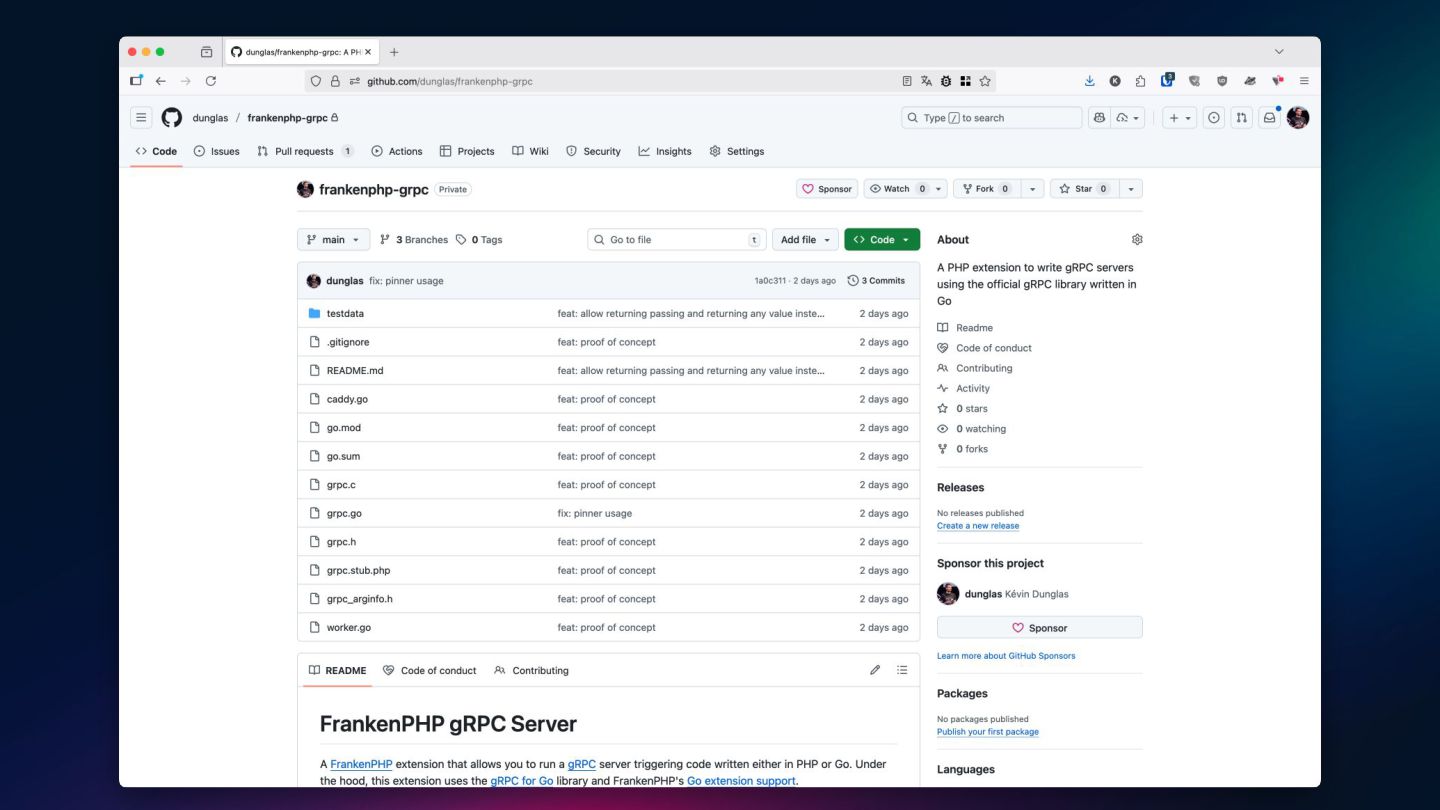This screenshot has width=1440, height=810.
Task: Expand the Fork options arrow
Action: [x=1032, y=189]
